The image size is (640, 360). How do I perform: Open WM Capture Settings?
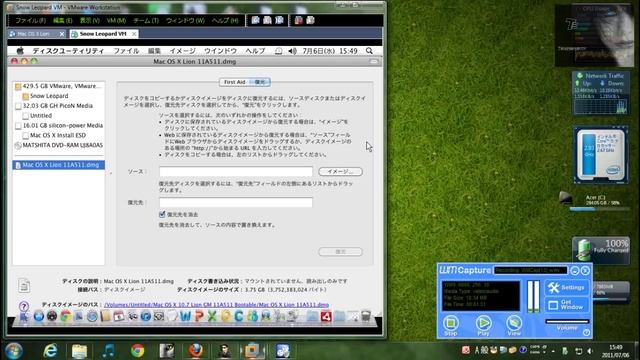click(x=567, y=288)
